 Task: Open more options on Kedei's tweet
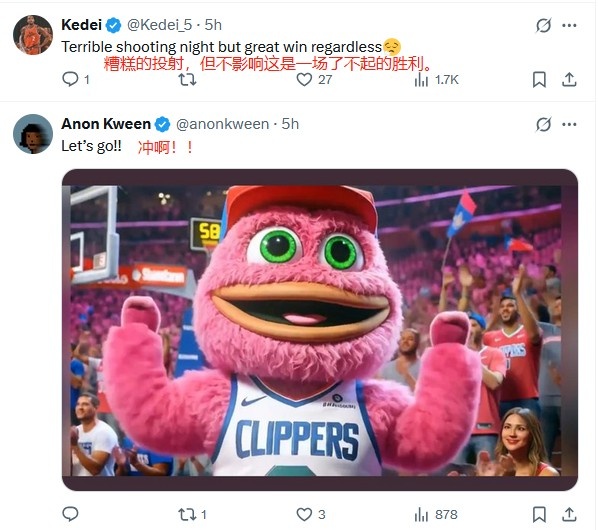click(x=569, y=26)
